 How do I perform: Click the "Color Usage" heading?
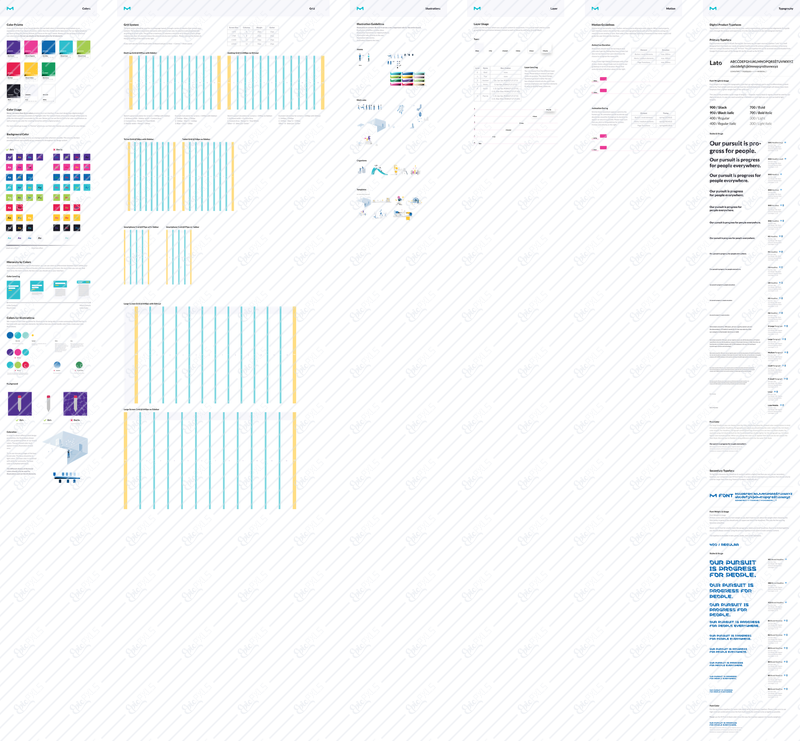pos(14,110)
